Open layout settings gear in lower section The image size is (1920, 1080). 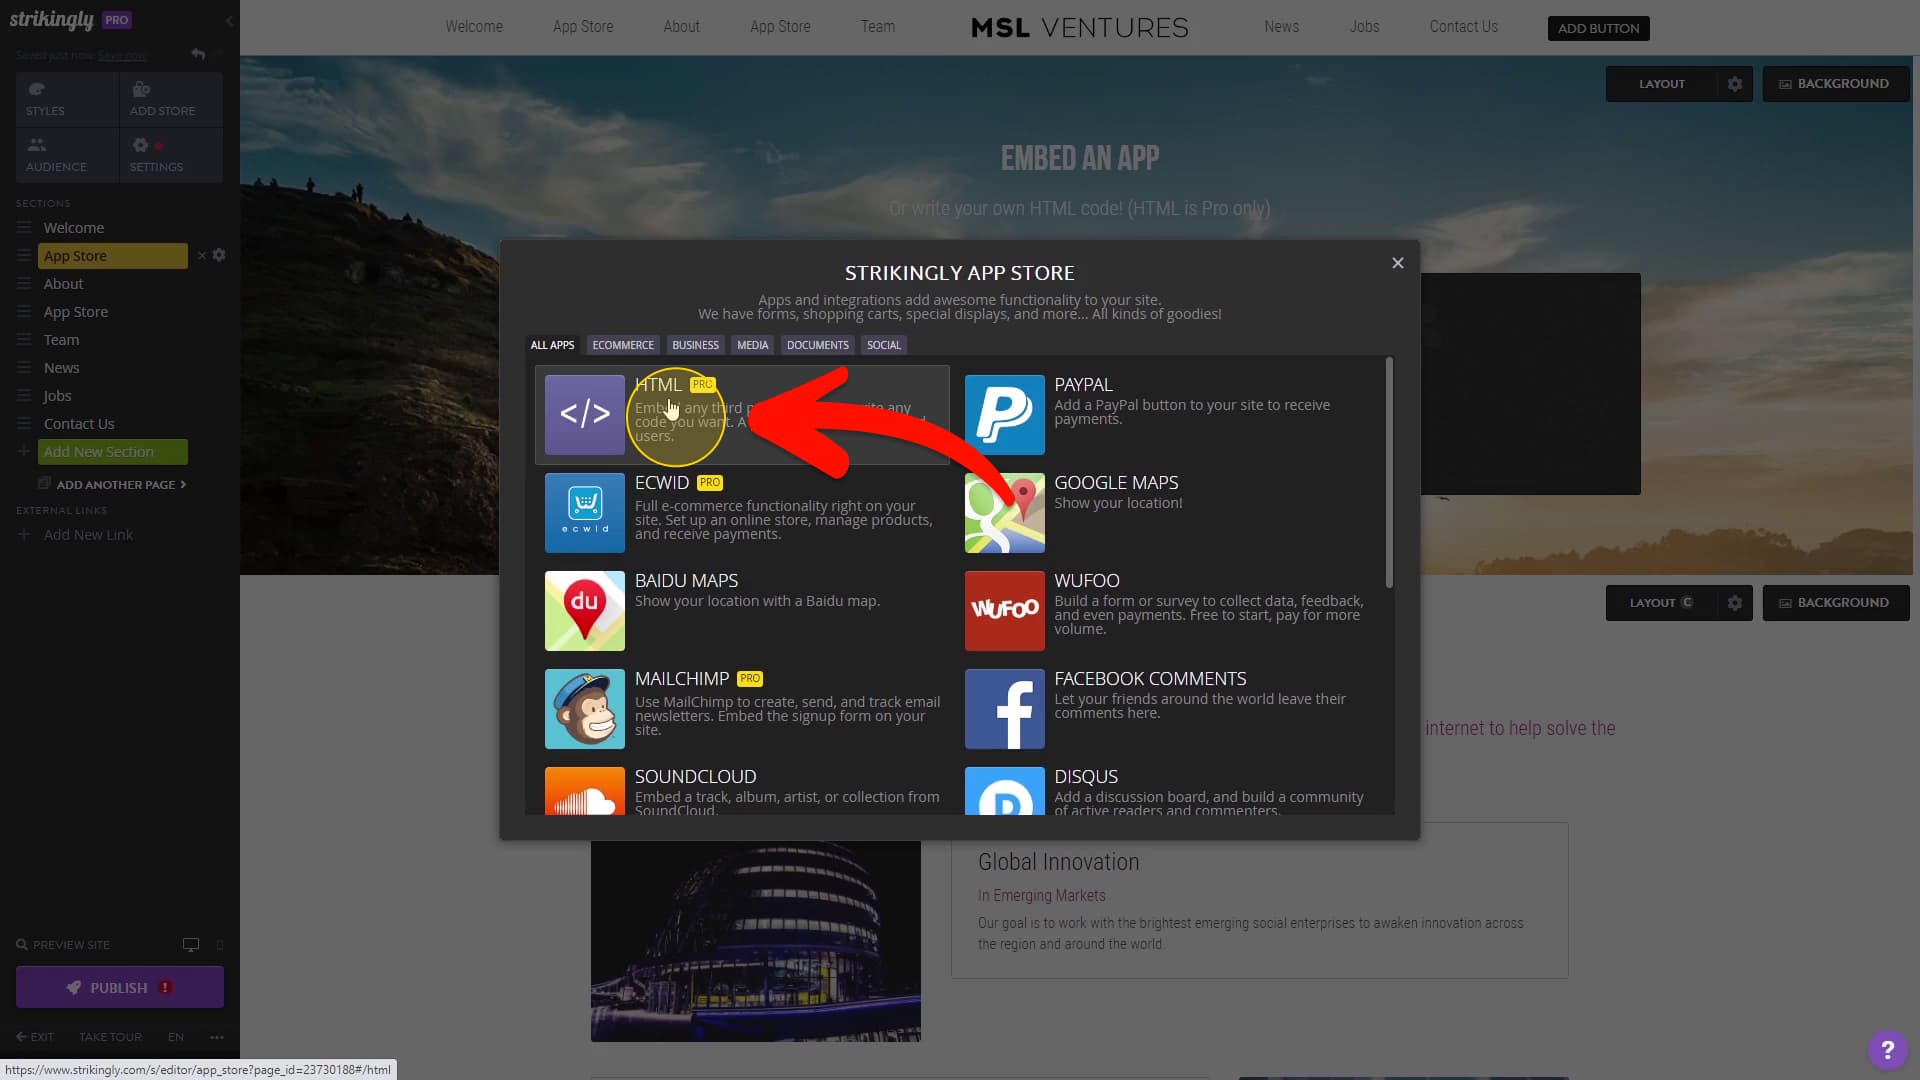coord(1735,603)
